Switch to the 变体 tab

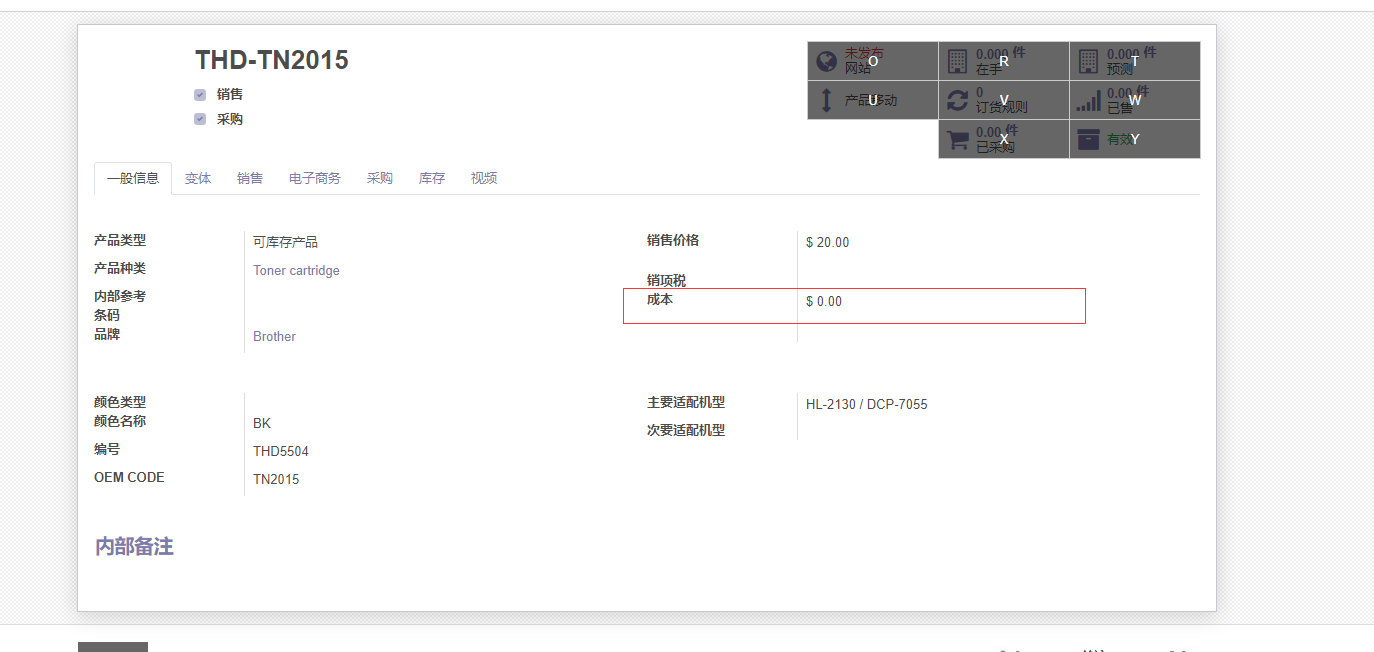[x=198, y=178]
